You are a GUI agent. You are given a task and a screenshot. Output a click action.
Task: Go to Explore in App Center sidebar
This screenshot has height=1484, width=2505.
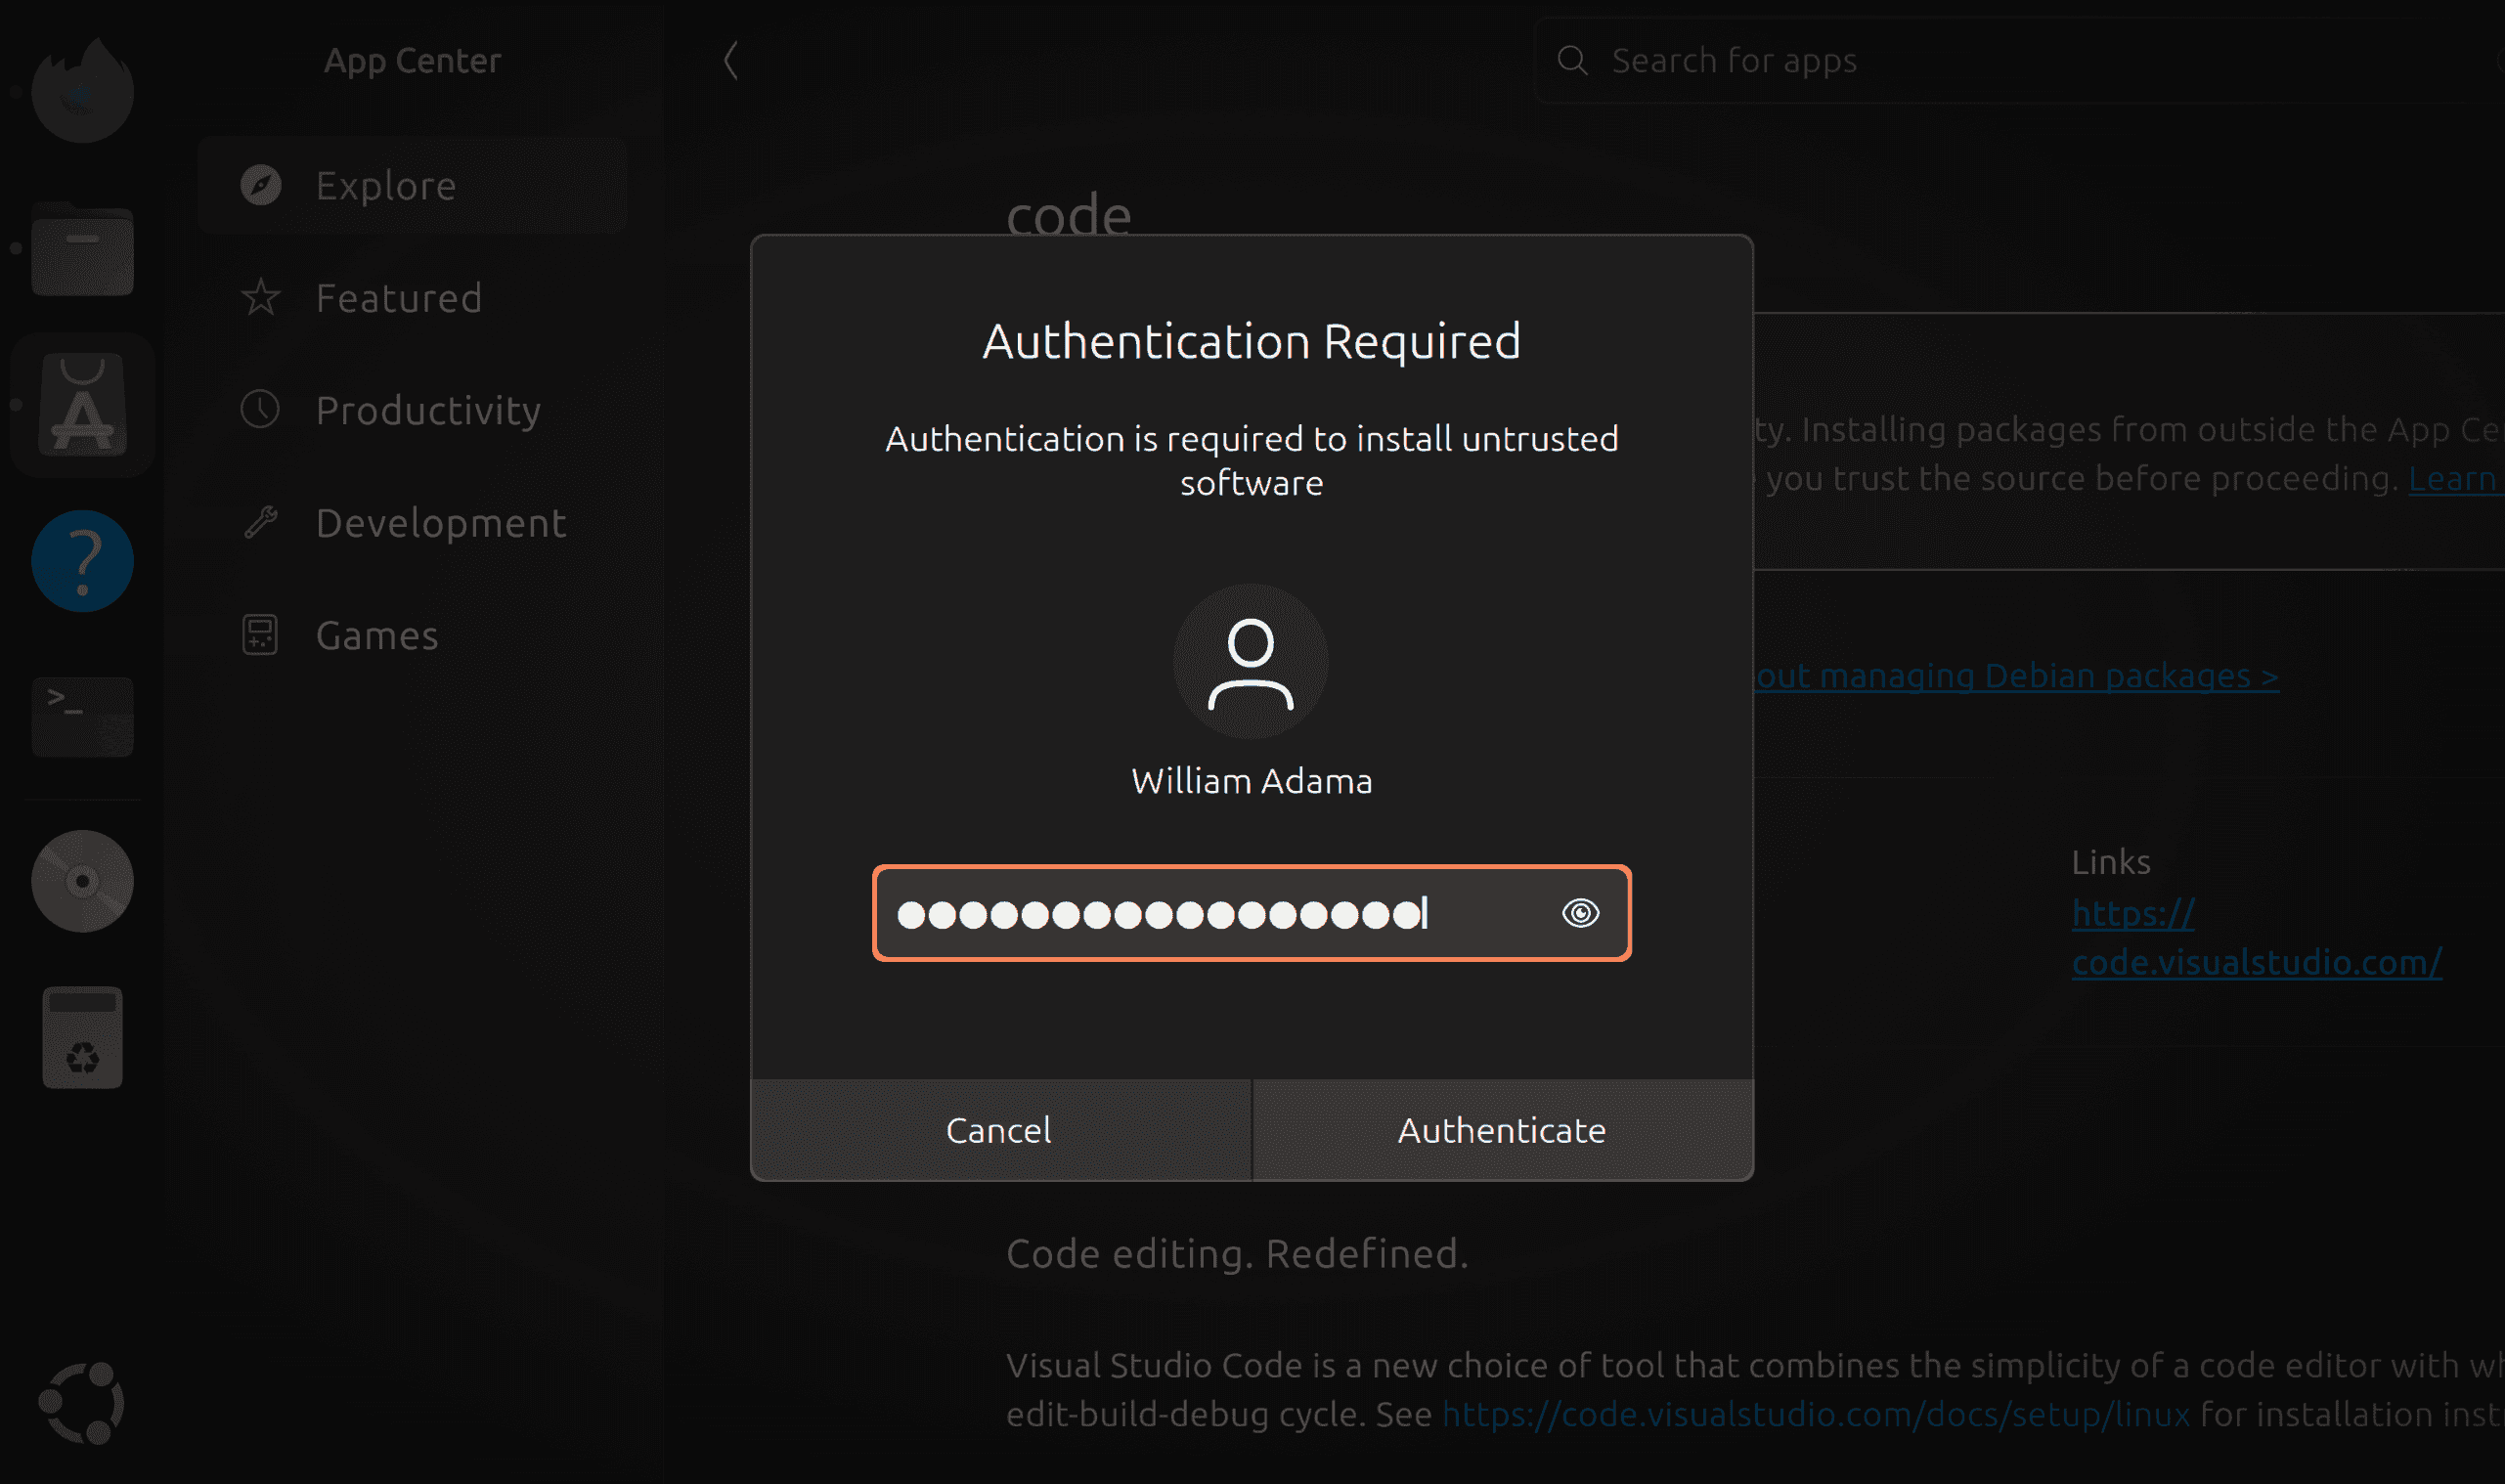412,186
